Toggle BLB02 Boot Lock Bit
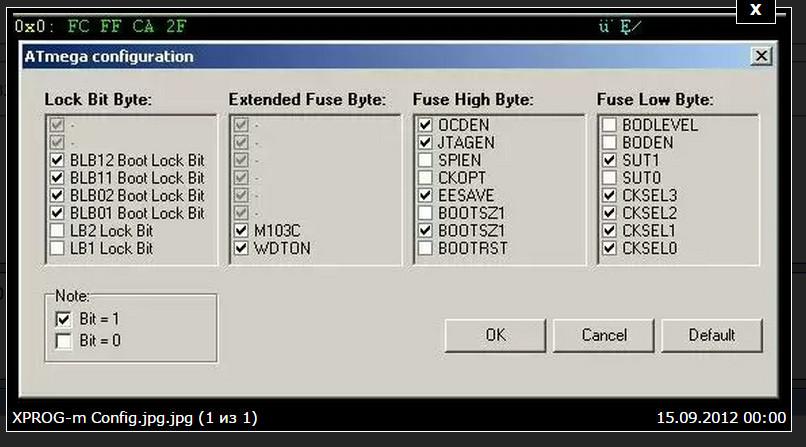The width and height of the screenshot is (806, 447). click(57, 195)
